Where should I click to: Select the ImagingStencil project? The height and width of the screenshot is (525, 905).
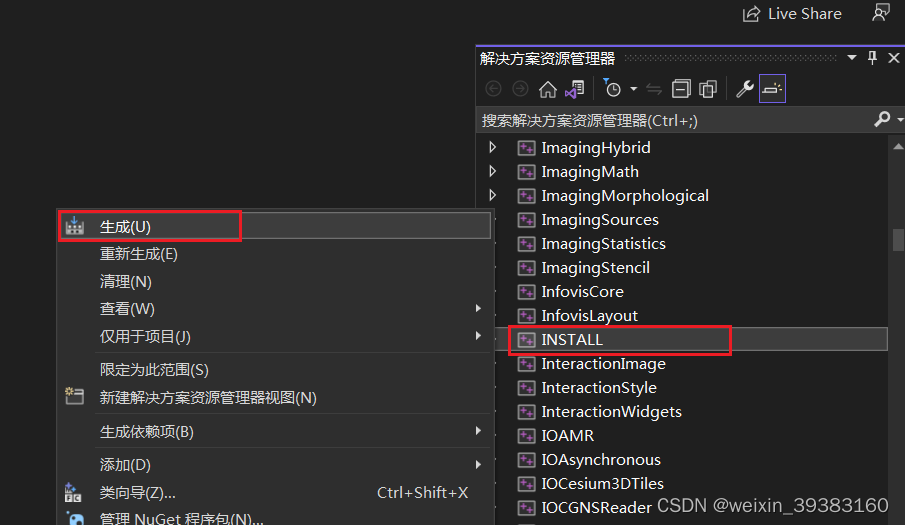coord(595,268)
